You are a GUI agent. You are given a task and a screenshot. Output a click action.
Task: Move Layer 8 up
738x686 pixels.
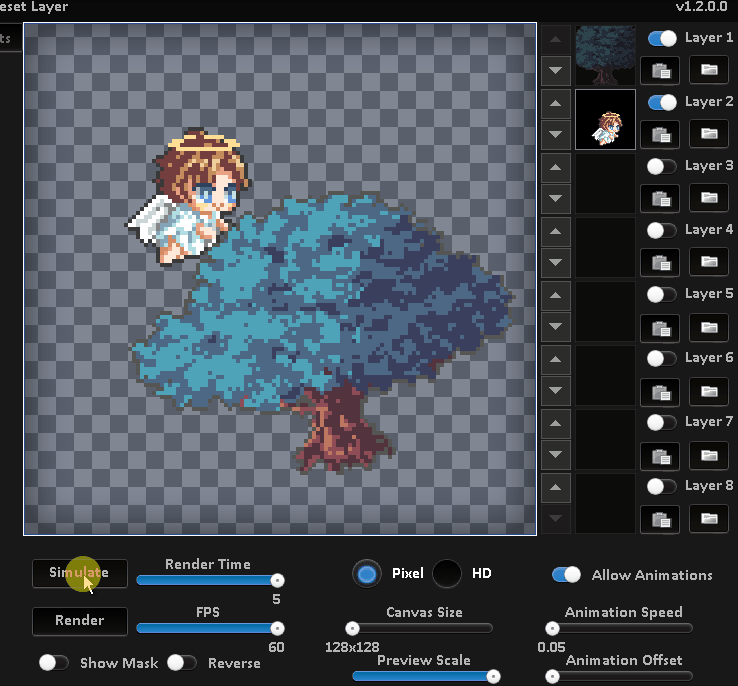[x=556, y=487]
